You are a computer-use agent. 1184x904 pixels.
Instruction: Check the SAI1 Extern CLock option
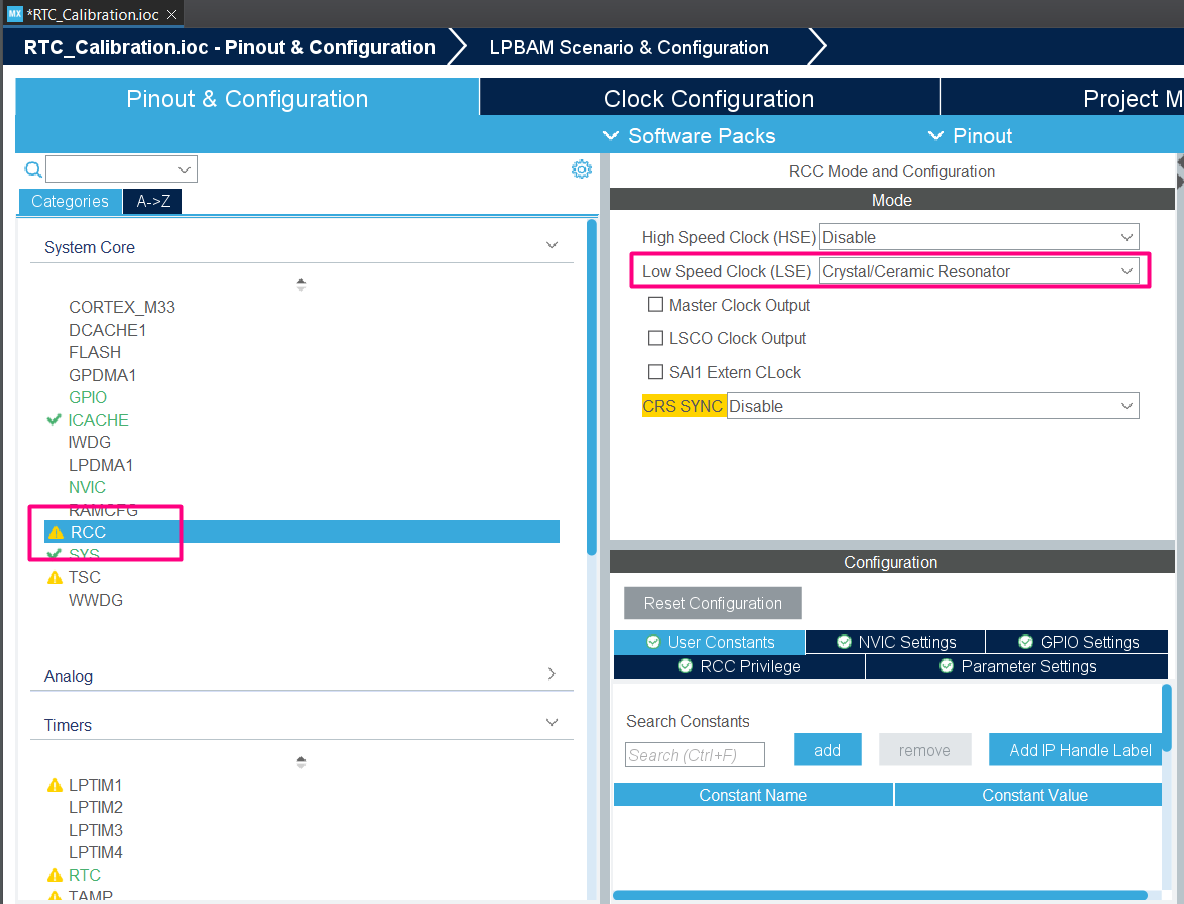[655, 371]
